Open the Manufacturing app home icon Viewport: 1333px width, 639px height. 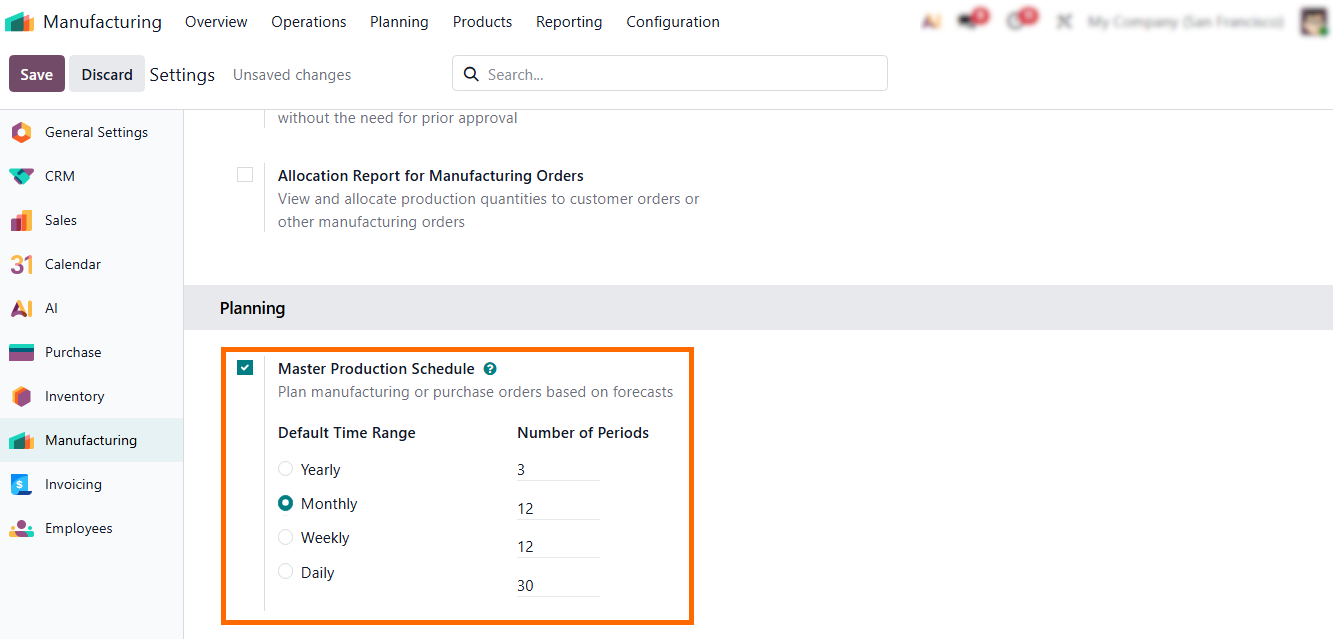(19, 21)
